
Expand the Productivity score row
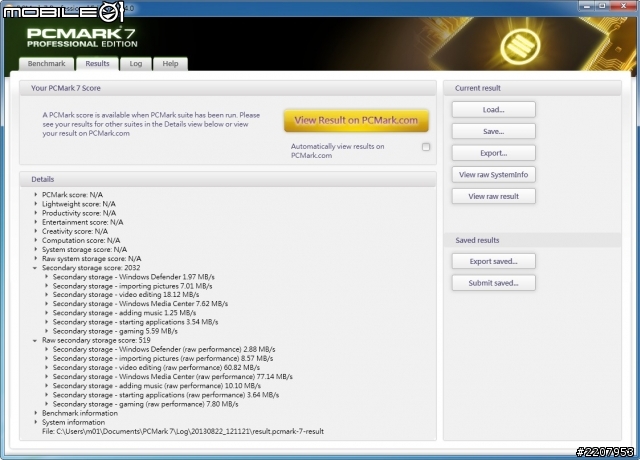36,213
